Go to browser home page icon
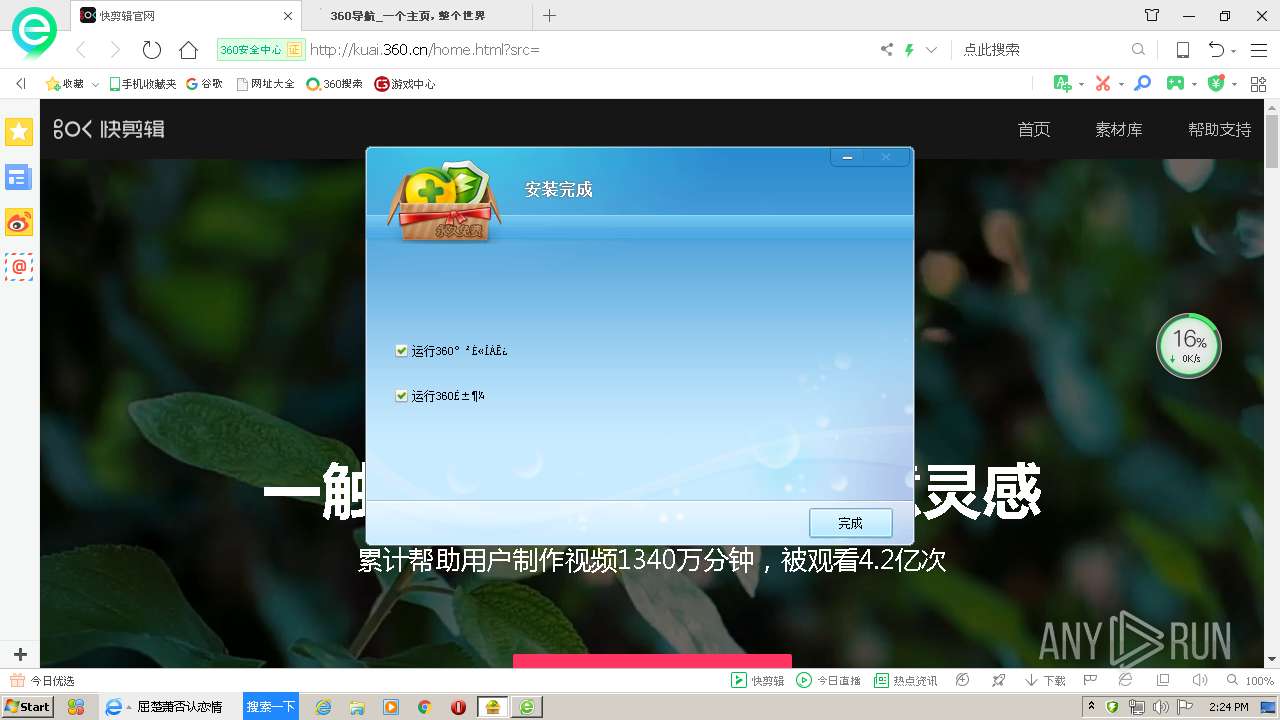The width and height of the screenshot is (1280, 720). coord(188,49)
